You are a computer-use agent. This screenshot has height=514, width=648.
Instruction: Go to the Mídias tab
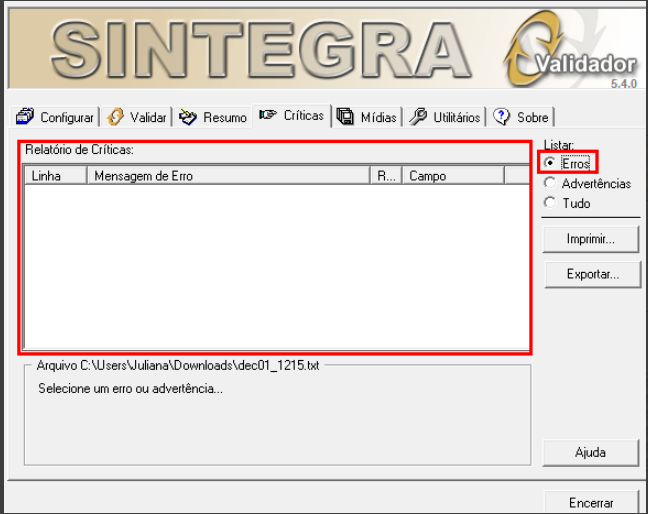point(367,117)
